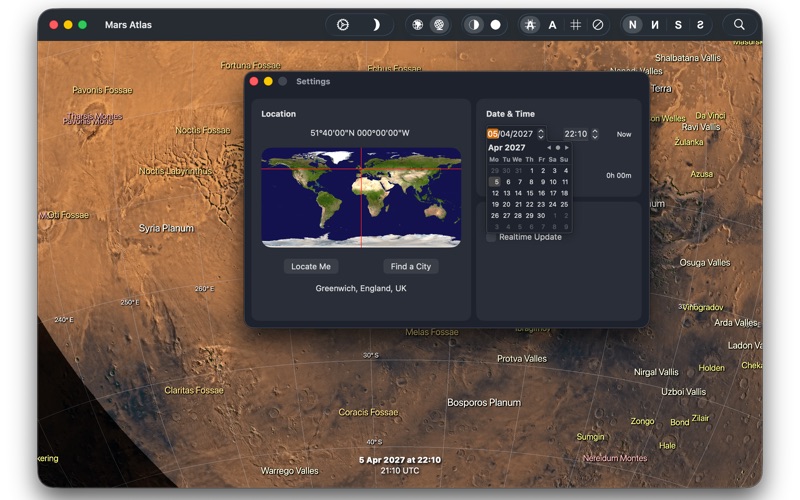Go to next month in calendar
Viewport: 800px width, 500px height.
(566, 147)
